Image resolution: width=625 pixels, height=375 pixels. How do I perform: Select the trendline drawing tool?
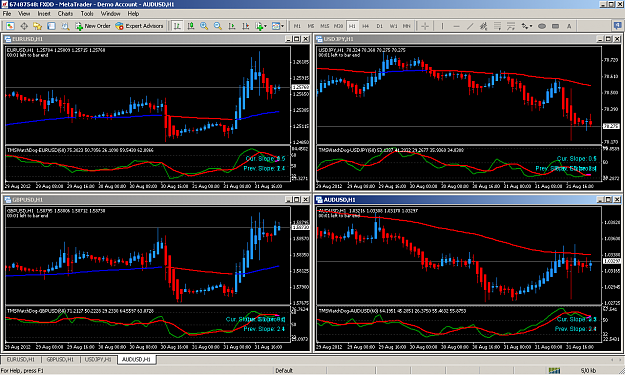pyautogui.click(x=470, y=26)
